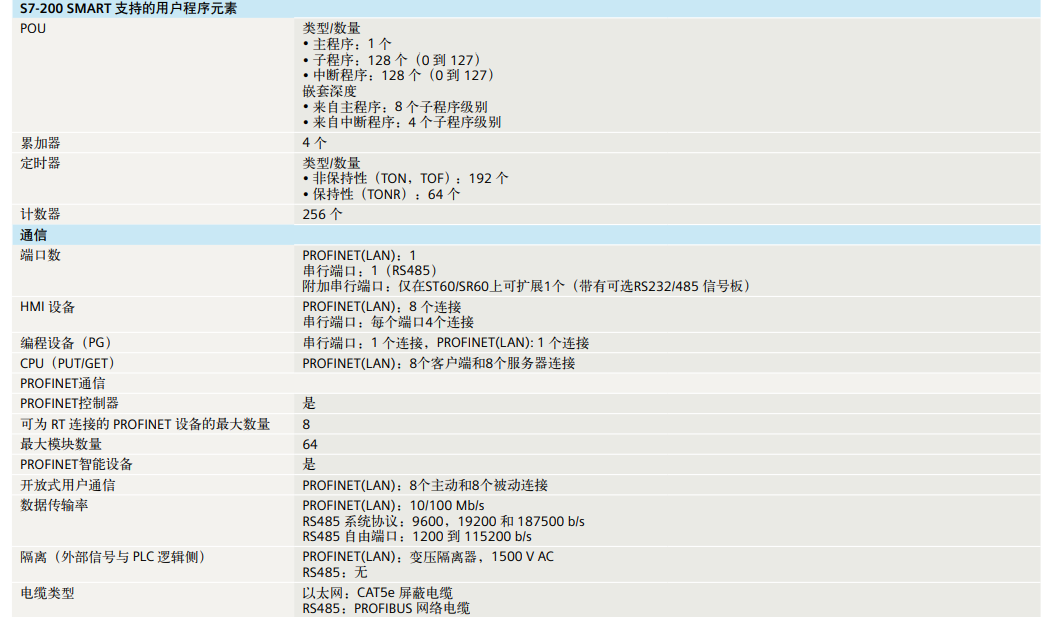Click '类型/数量' in the POU row

tap(331, 28)
